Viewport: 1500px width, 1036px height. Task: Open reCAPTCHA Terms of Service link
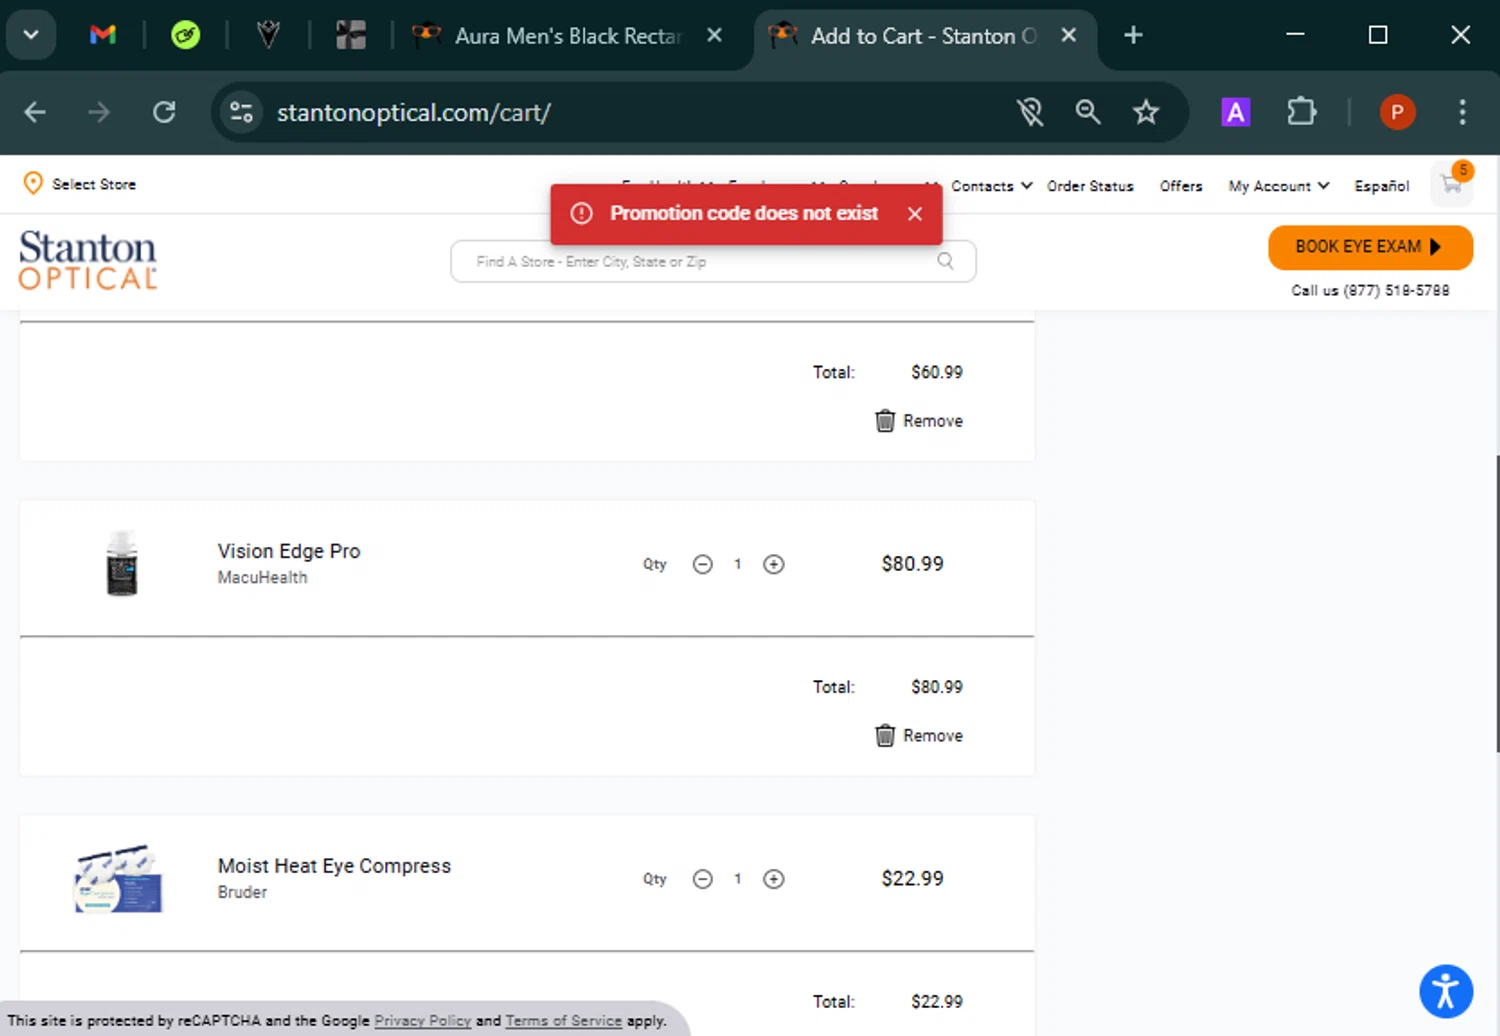(x=563, y=1021)
